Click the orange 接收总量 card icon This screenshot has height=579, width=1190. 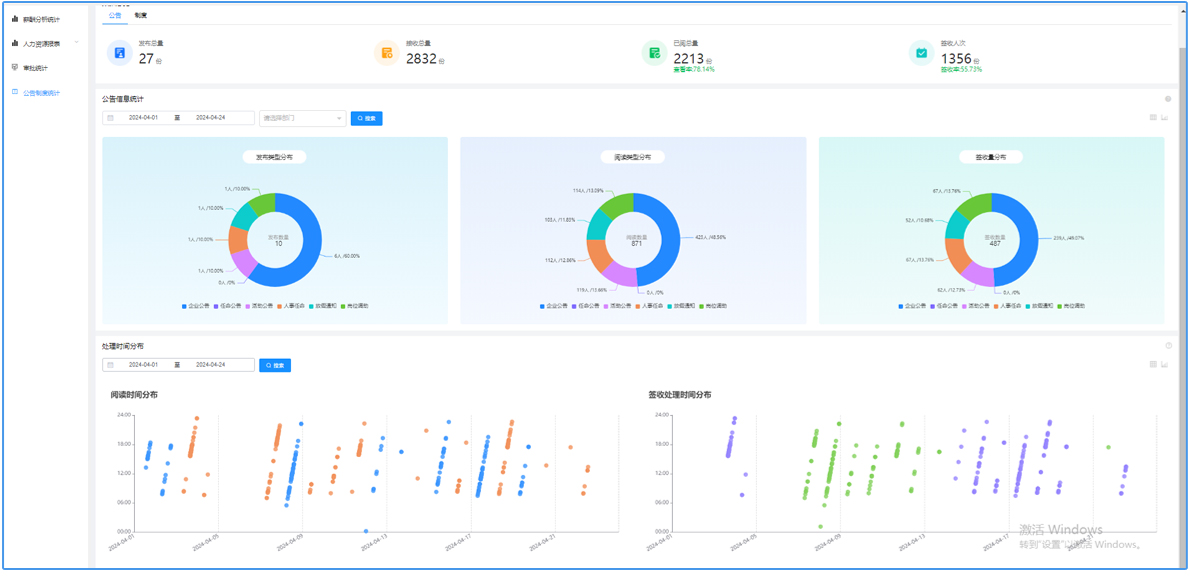tap(387, 53)
